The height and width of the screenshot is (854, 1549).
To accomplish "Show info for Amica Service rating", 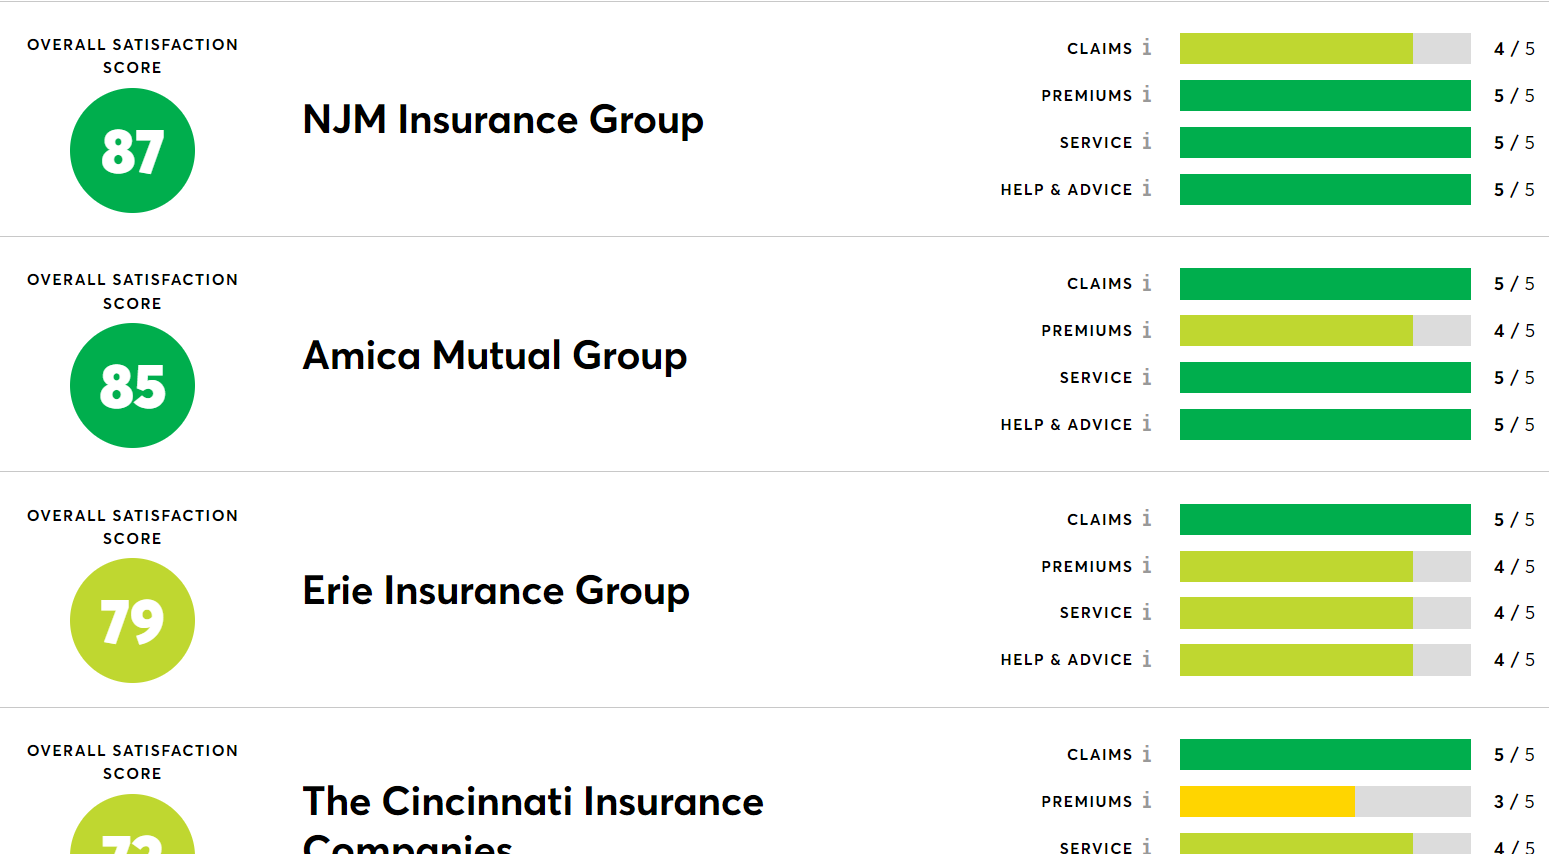I will pyautogui.click(x=1147, y=377).
